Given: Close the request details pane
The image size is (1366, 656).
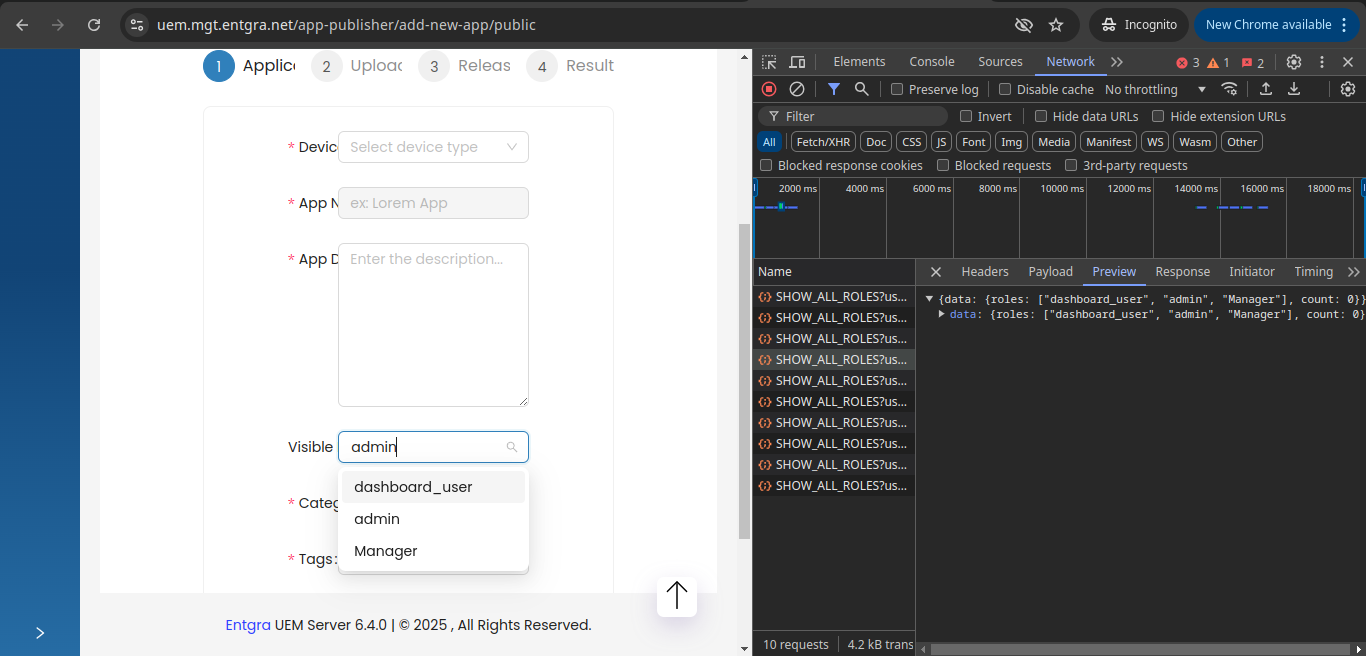Looking at the screenshot, I should point(936,272).
